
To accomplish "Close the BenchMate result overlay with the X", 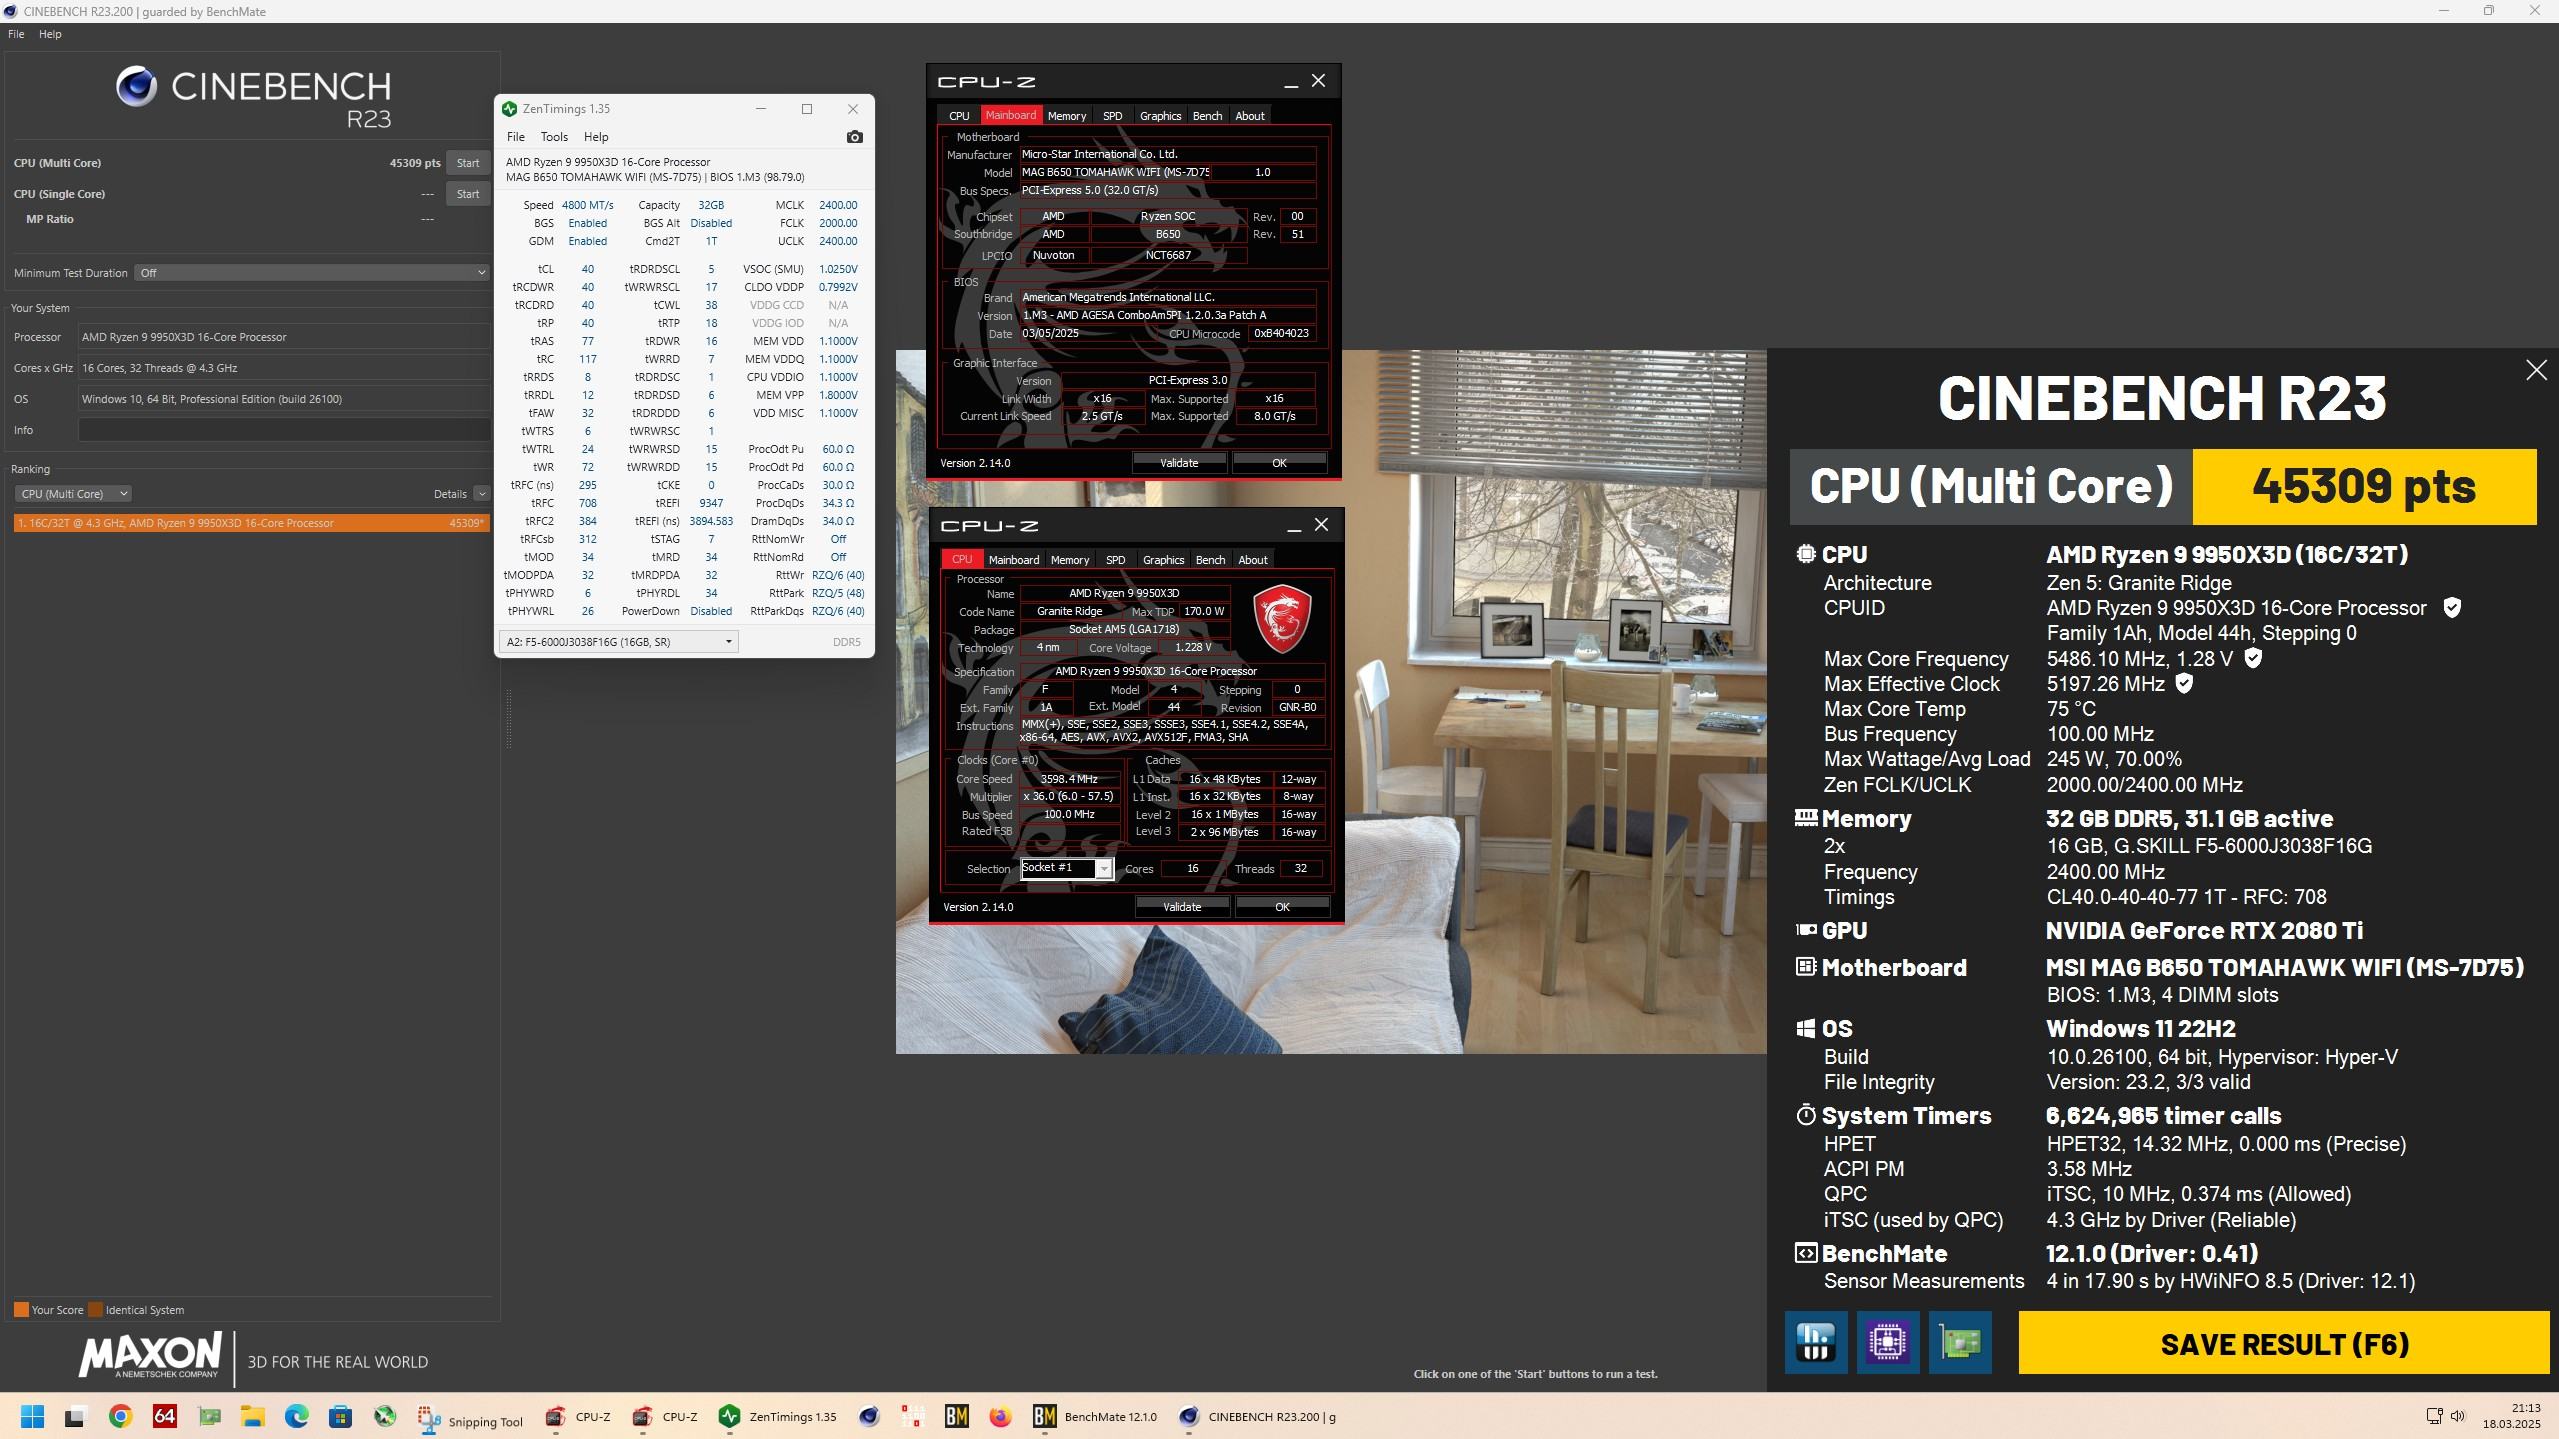I will pos(2536,370).
